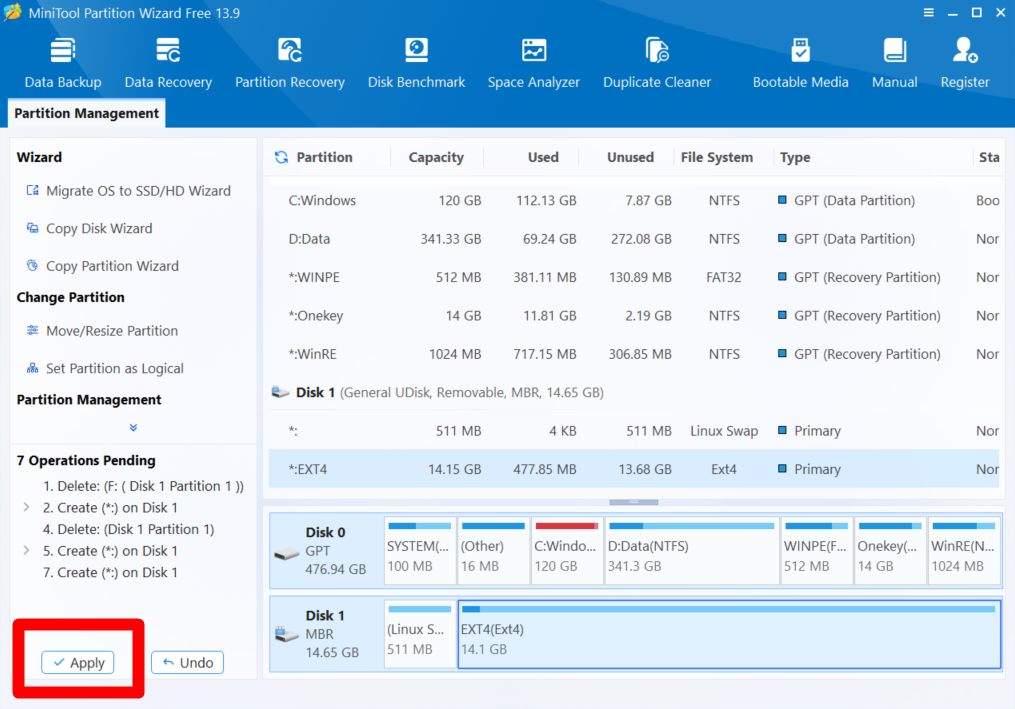Start the Disk Benchmark tool
The width and height of the screenshot is (1015, 709).
[x=416, y=63]
